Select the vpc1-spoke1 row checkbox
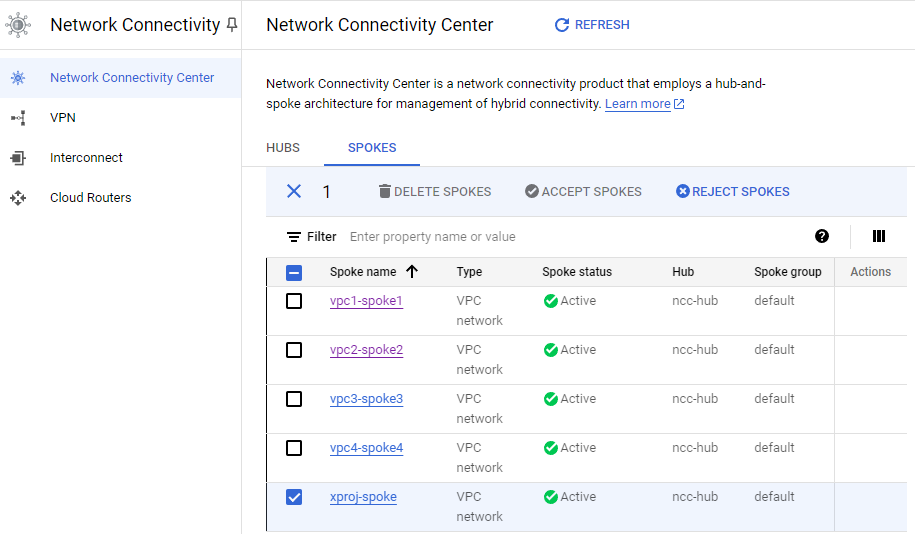915x534 pixels. [x=294, y=301]
